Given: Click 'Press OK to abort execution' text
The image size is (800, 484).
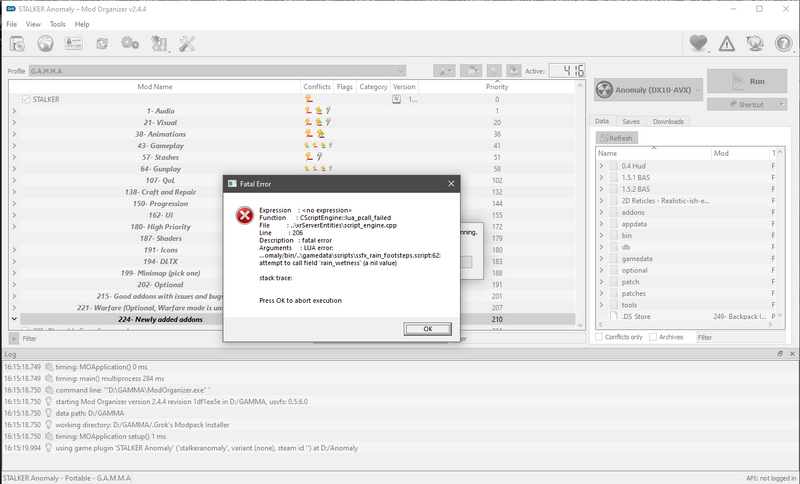Looking at the screenshot, I should 301,300.
